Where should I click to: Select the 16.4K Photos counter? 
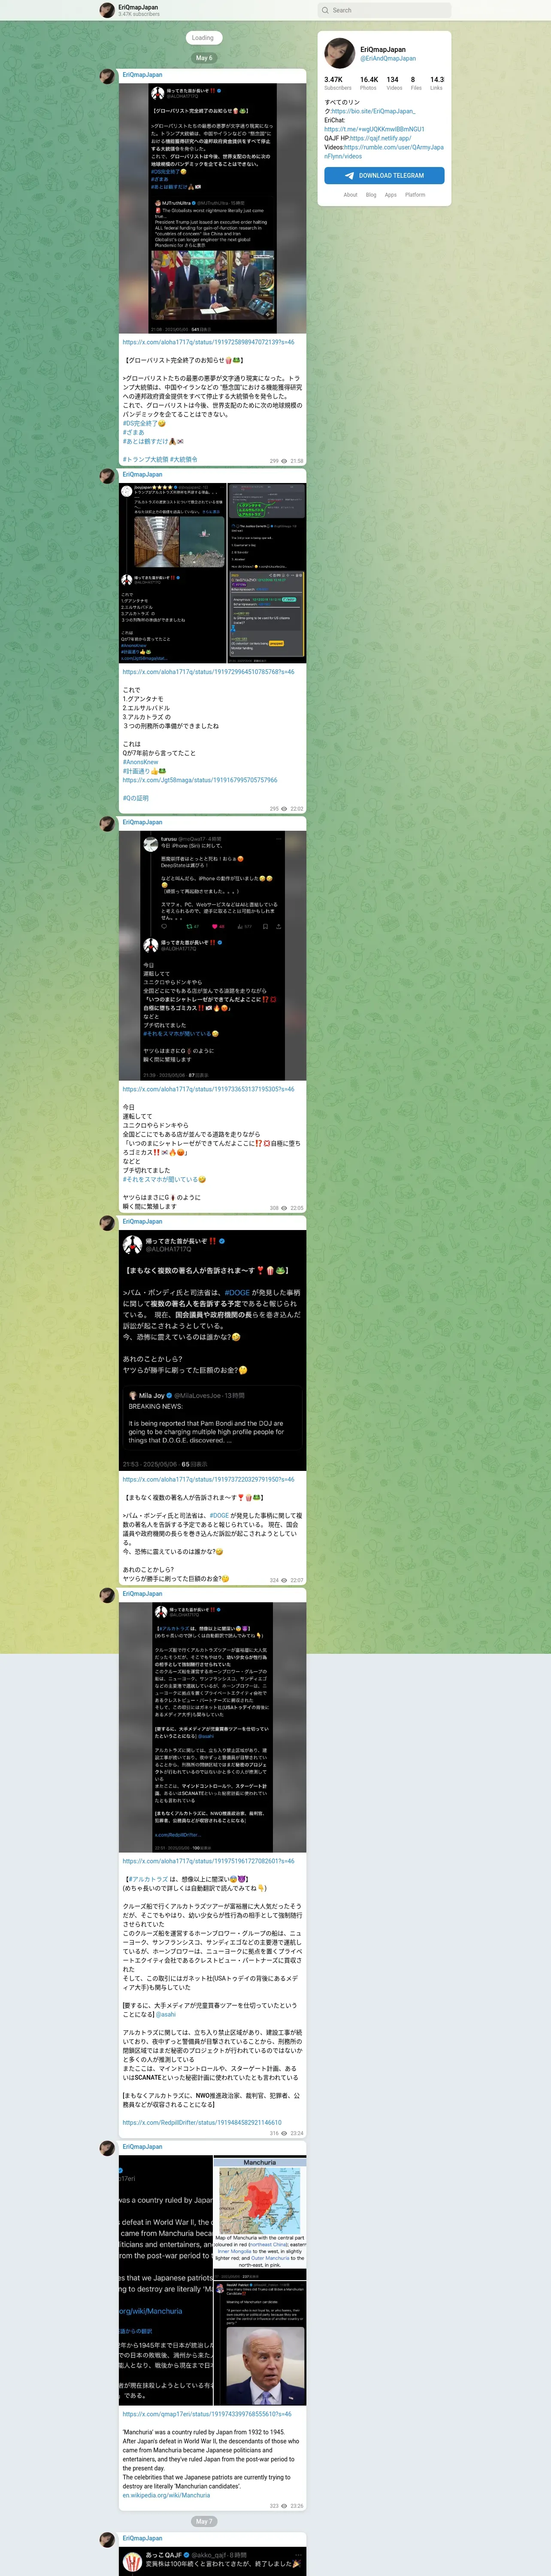tap(369, 83)
